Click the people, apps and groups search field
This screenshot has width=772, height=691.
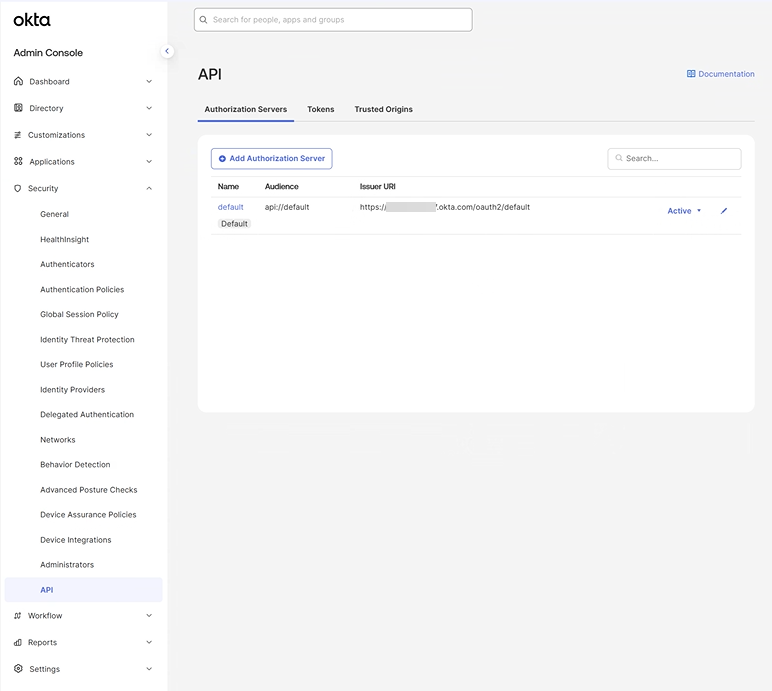[x=333, y=20]
